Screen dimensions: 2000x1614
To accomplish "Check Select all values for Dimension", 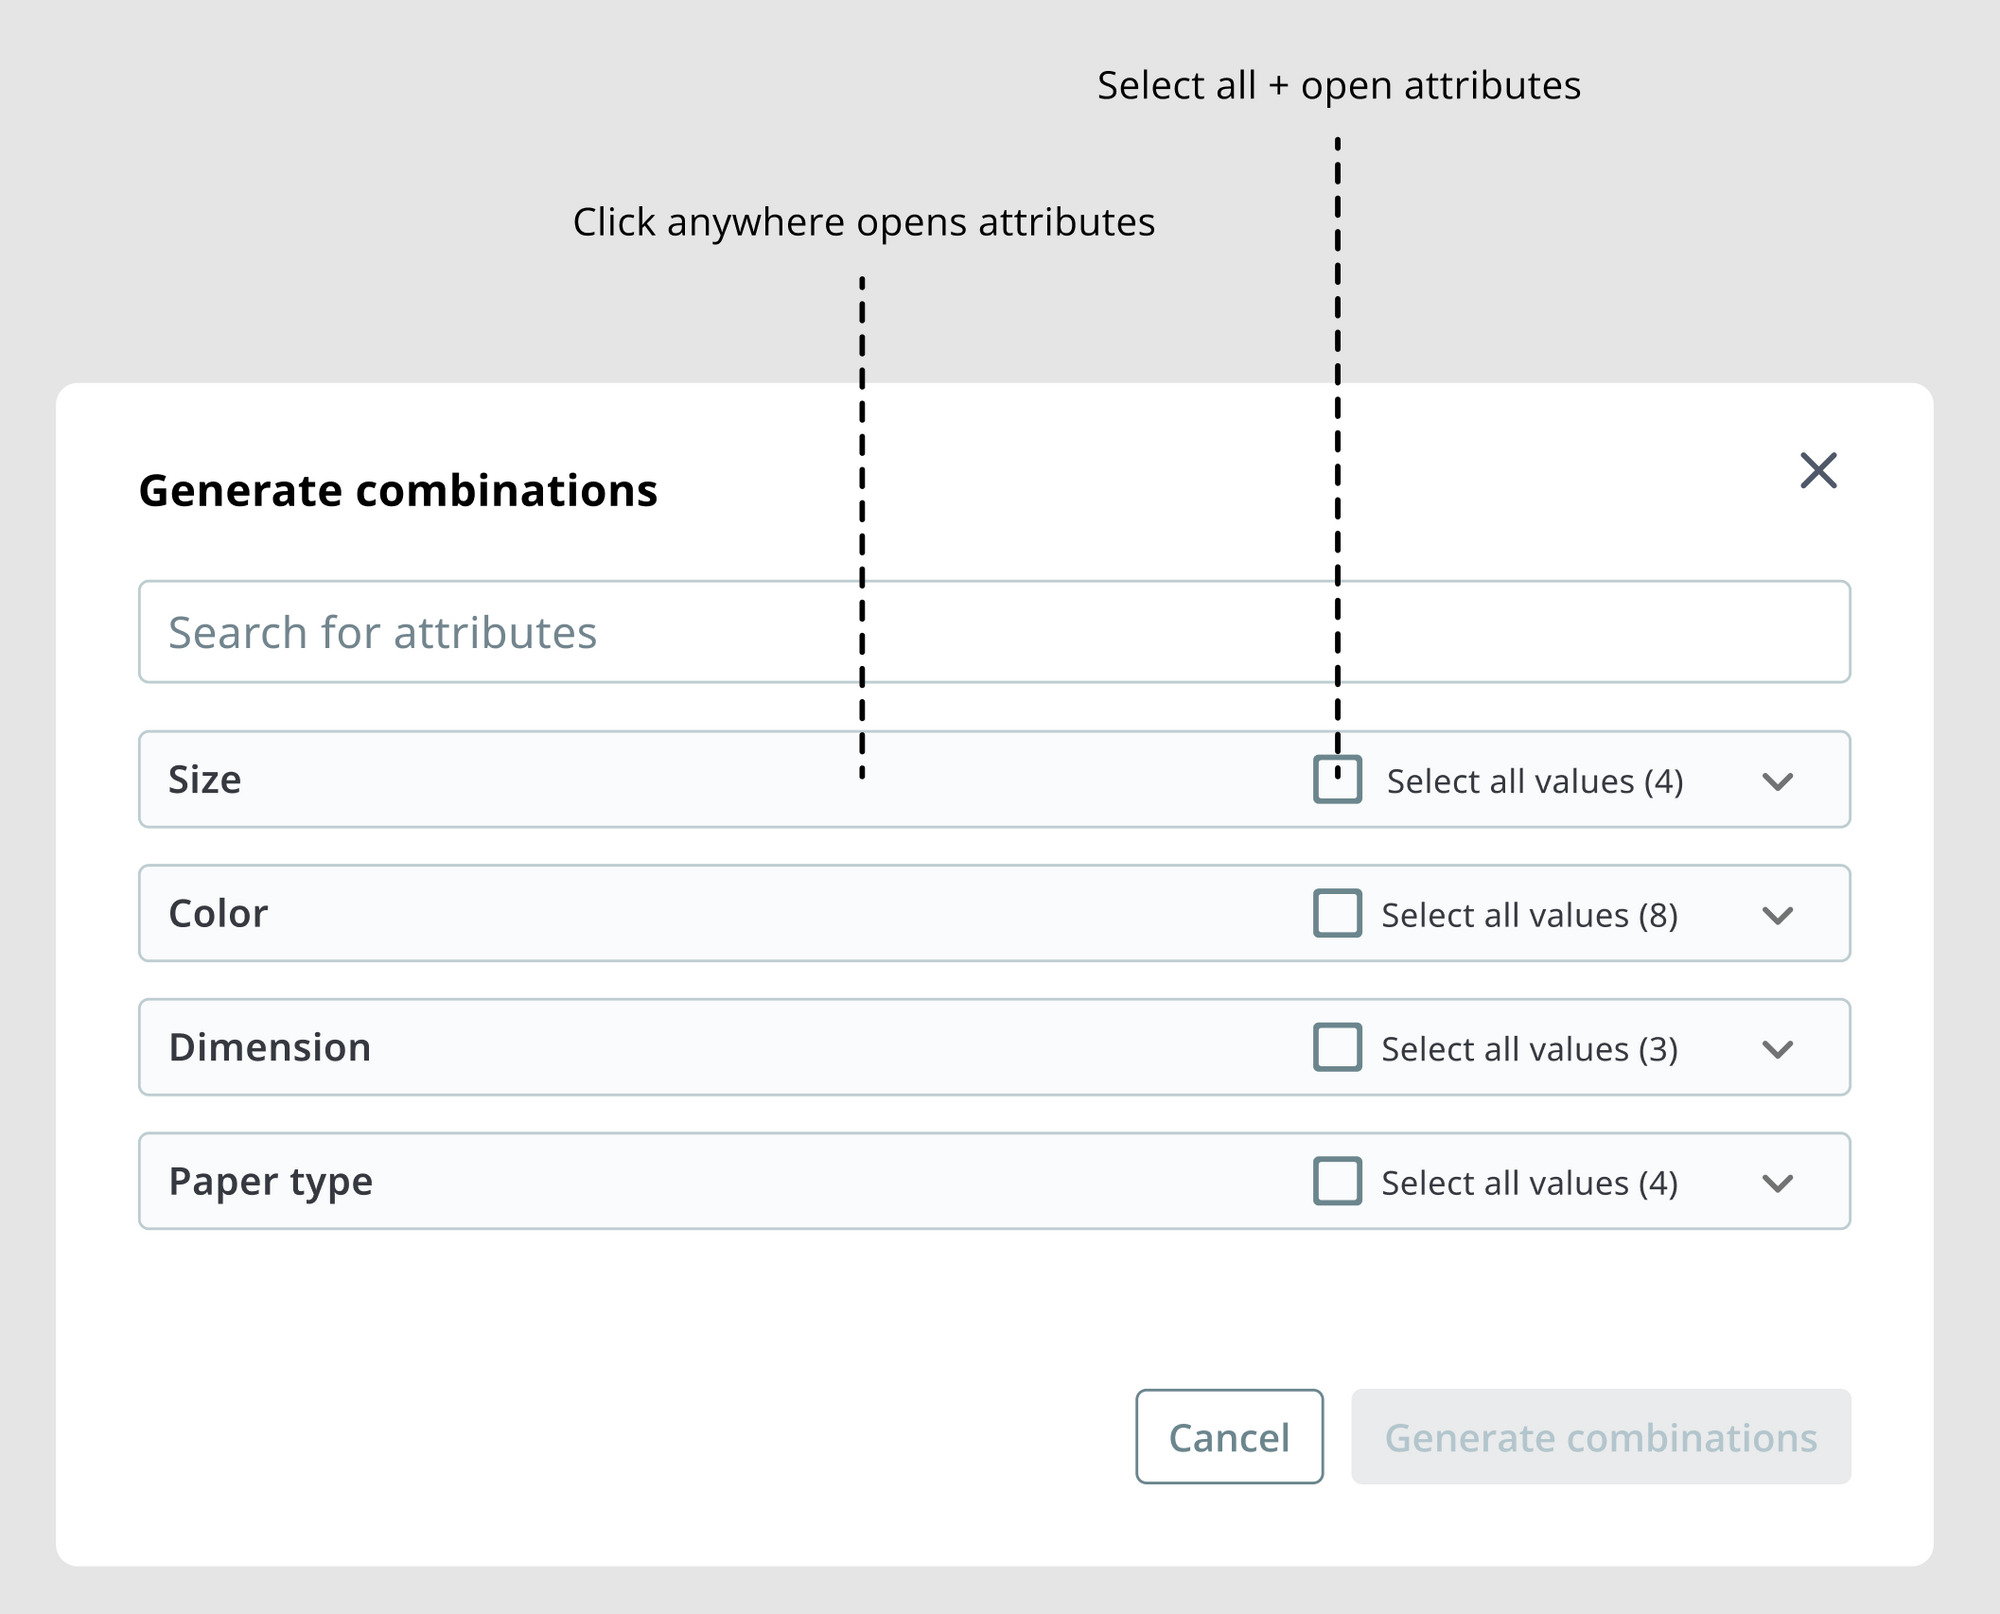I will tap(1337, 1048).
